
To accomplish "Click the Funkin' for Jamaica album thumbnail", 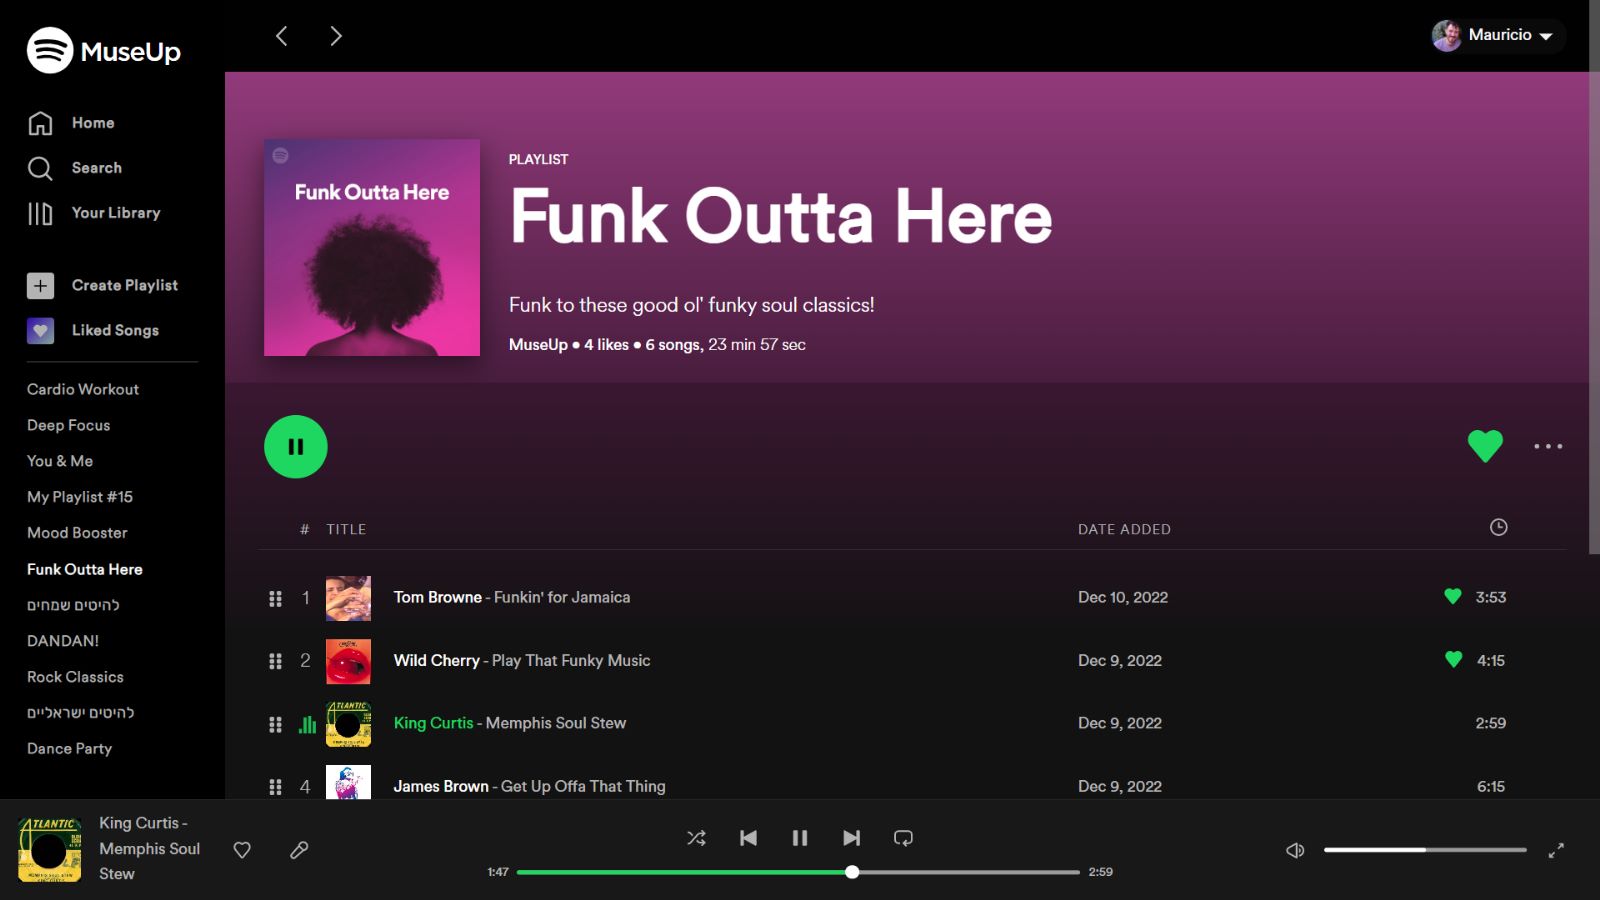I will (348, 598).
